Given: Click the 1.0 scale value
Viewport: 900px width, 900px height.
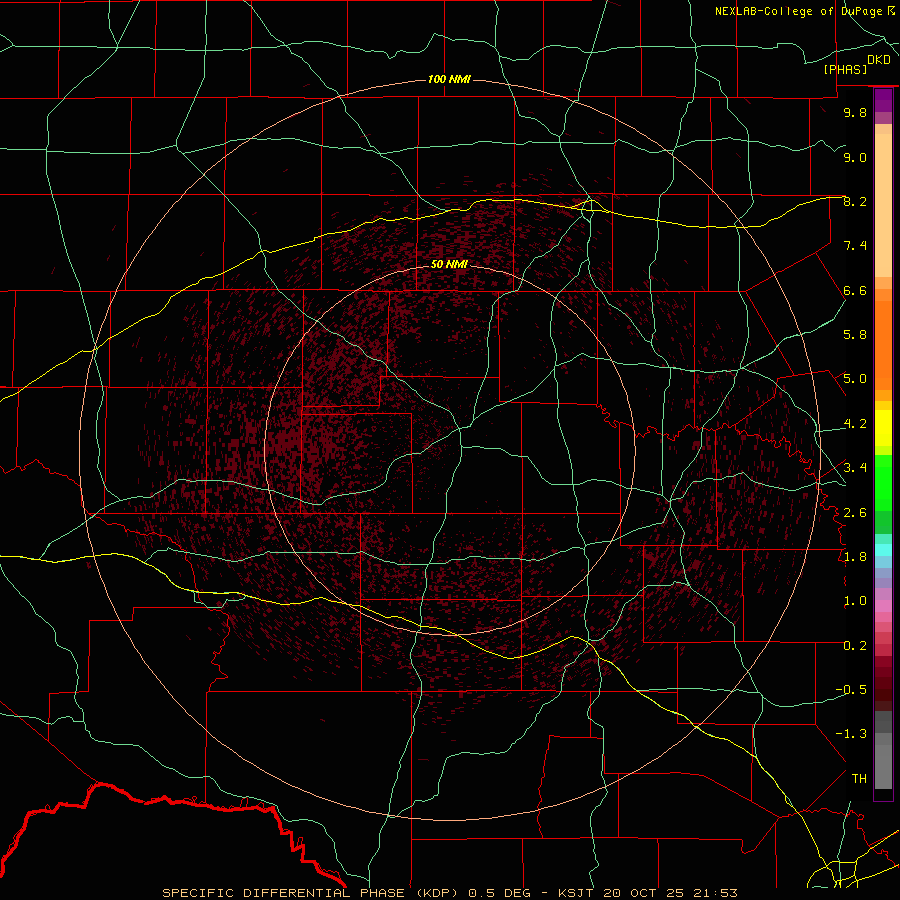Looking at the screenshot, I should point(855,601).
